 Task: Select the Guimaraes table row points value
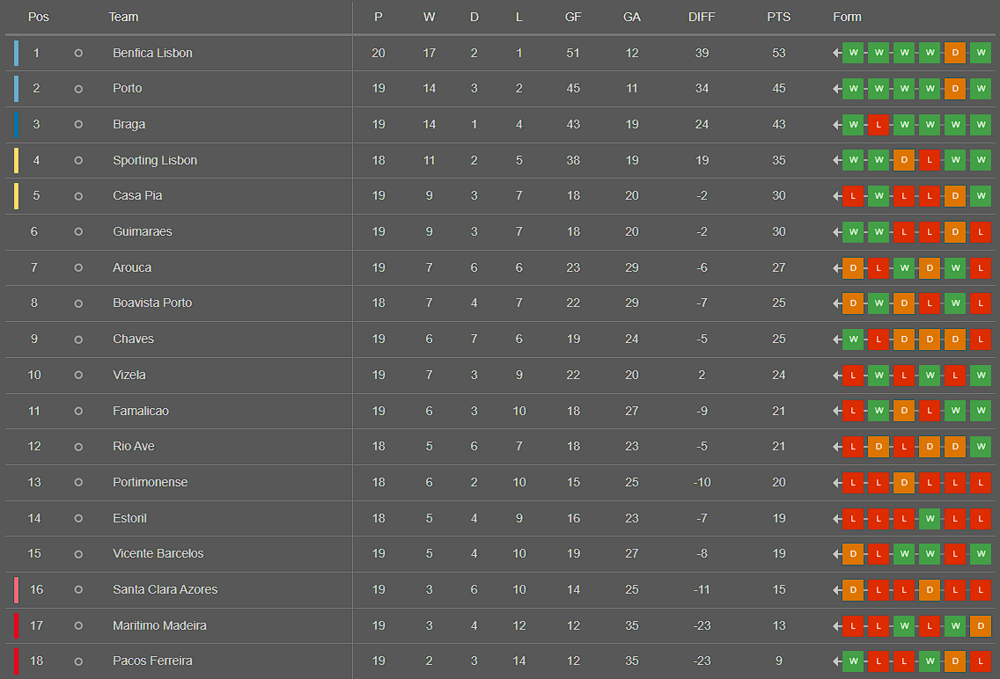click(x=778, y=232)
